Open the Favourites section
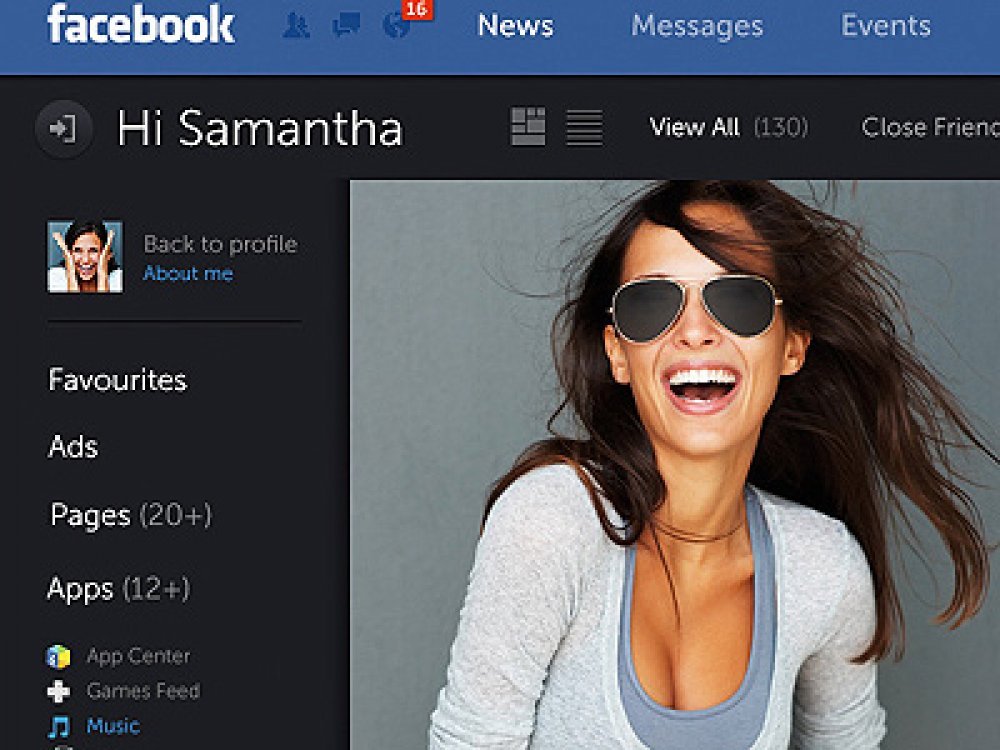1000x750 pixels. coord(117,380)
